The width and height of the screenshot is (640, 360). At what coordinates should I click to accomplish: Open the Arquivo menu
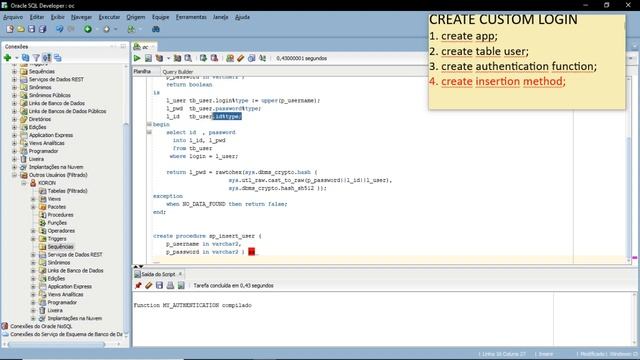(x=13, y=17)
